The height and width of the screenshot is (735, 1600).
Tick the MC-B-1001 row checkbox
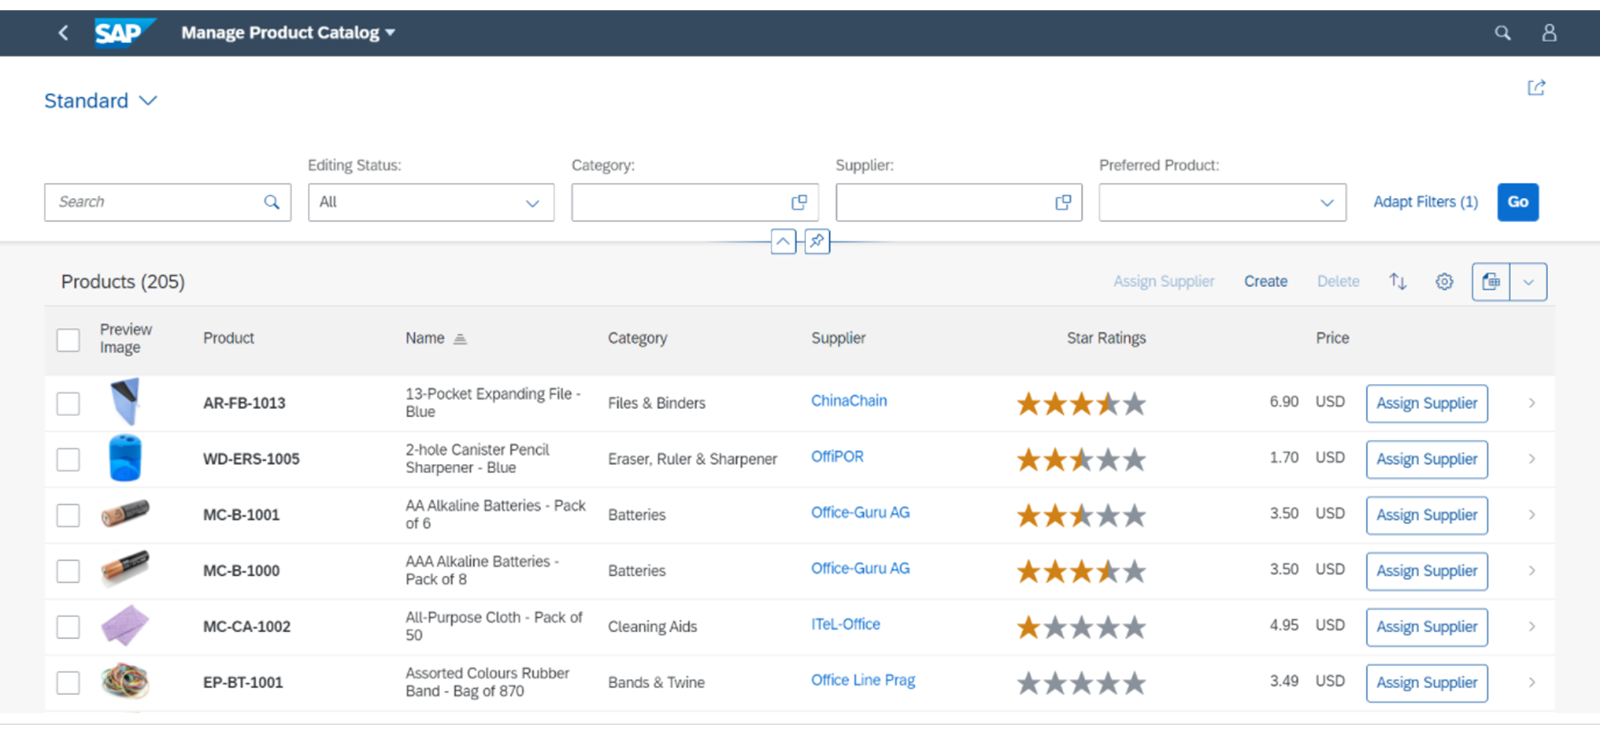point(68,515)
